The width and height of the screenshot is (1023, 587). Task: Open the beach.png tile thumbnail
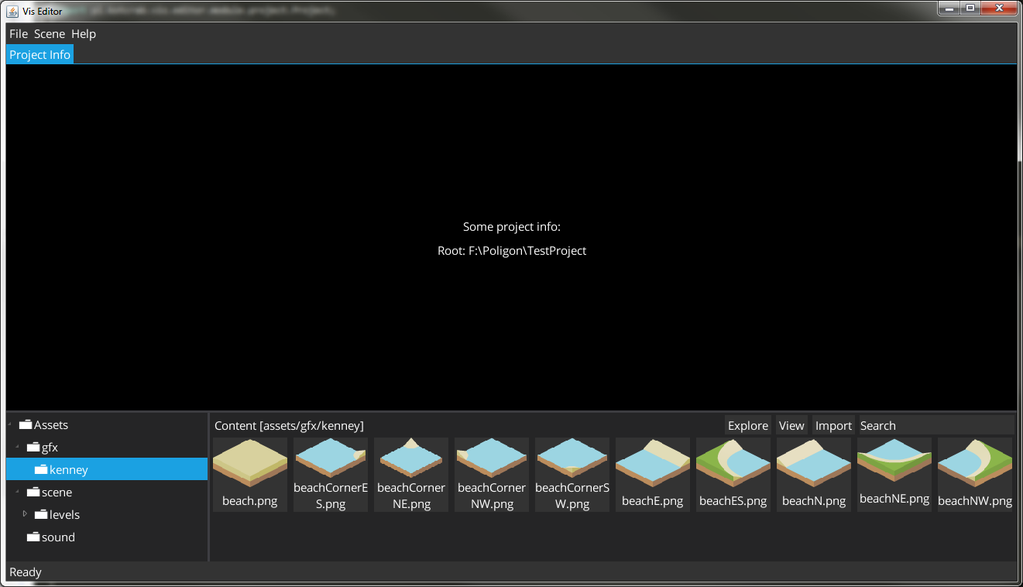click(250, 464)
